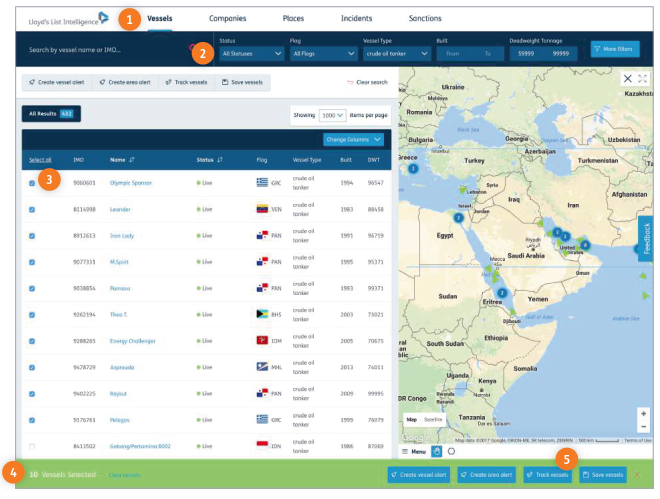Open the Iron Lady vessel link
Viewport: 660px width, 499px height.
(x=122, y=236)
